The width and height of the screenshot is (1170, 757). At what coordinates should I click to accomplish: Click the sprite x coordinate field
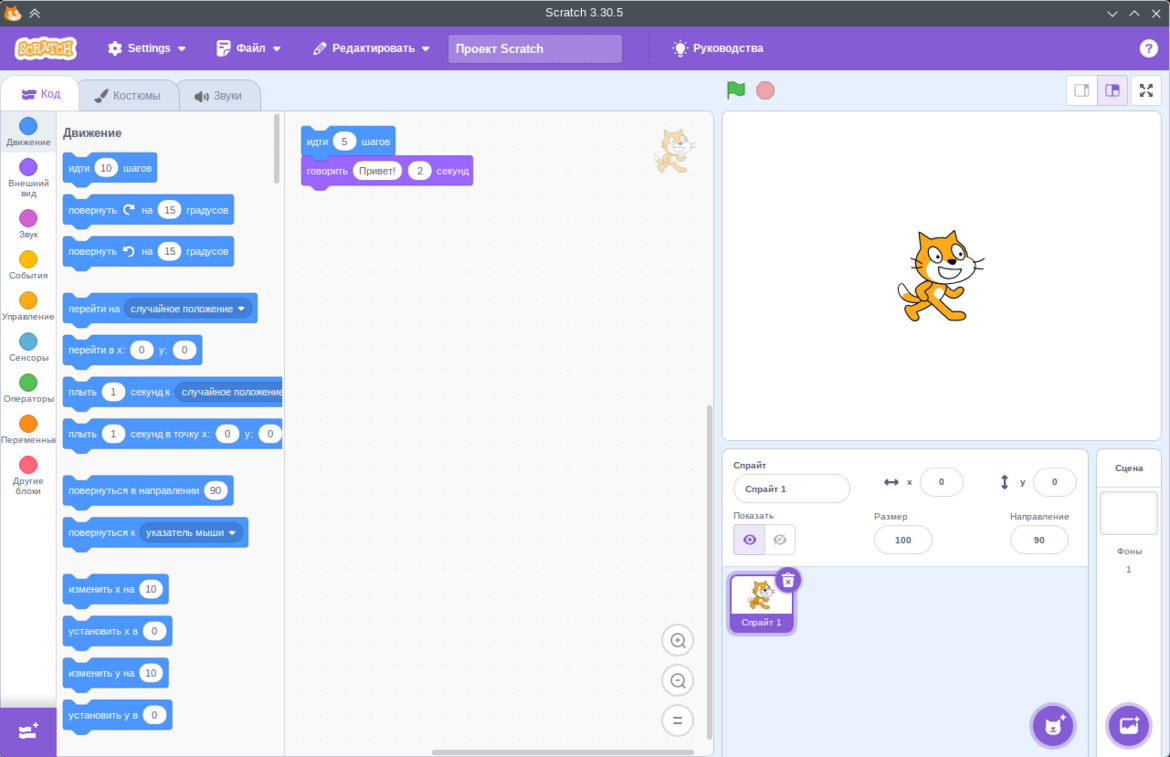941,483
